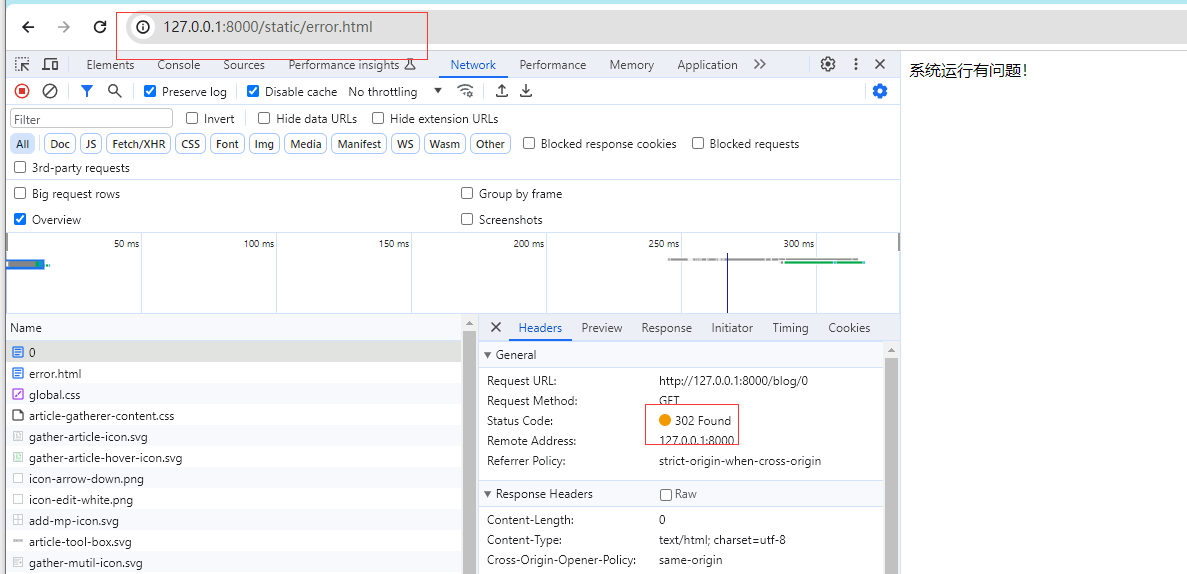Switch to the Elements tab
The height and width of the screenshot is (574, 1187).
point(111,64)
